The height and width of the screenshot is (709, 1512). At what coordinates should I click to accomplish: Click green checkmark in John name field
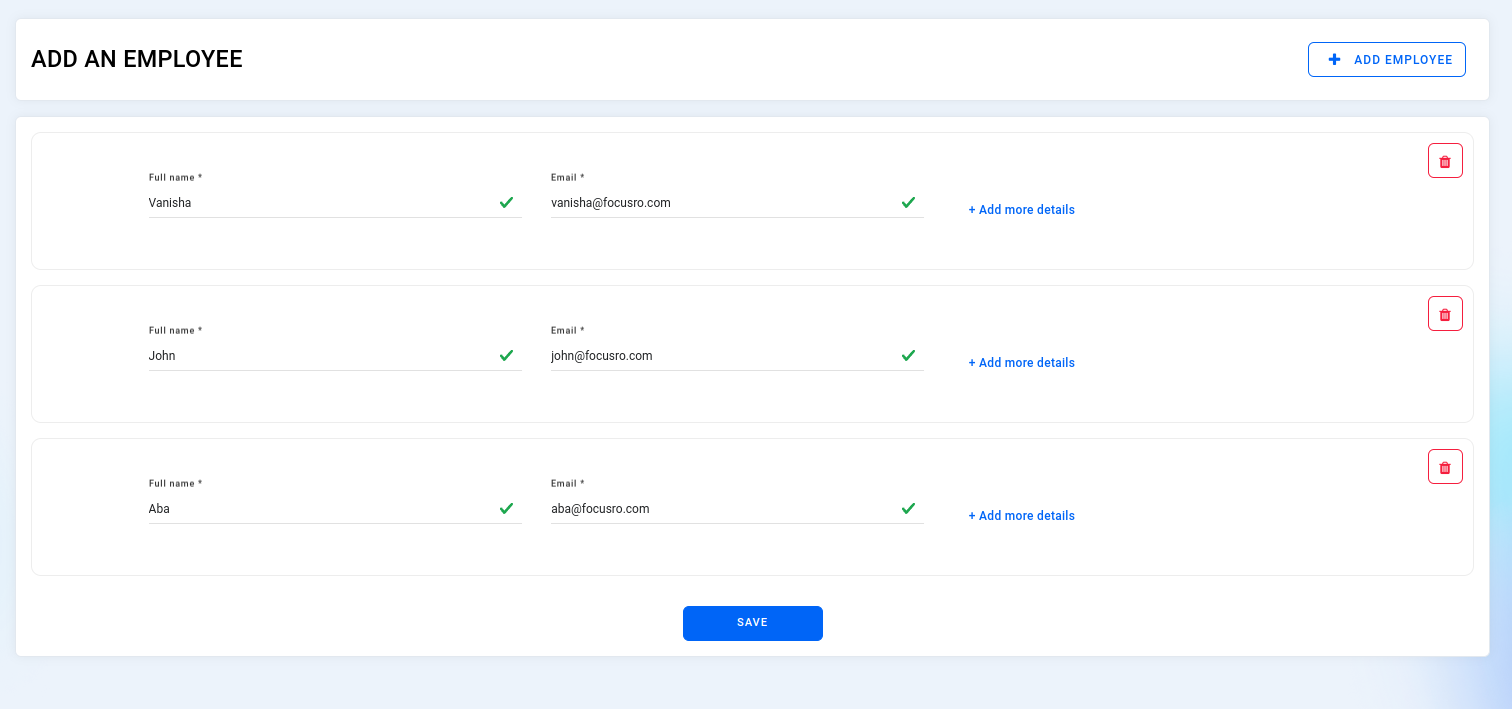(x=506, y=355)
